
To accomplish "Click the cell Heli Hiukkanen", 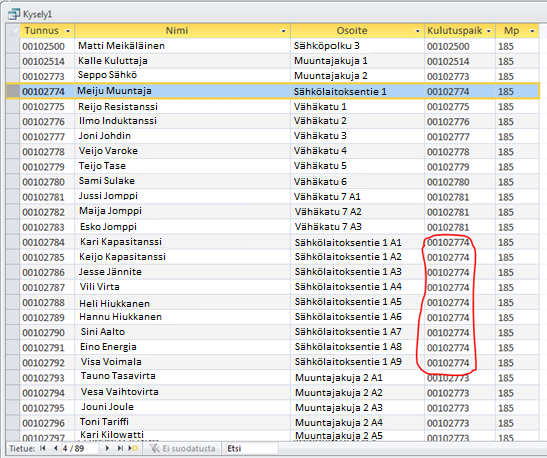I will [x=182, y=302].
